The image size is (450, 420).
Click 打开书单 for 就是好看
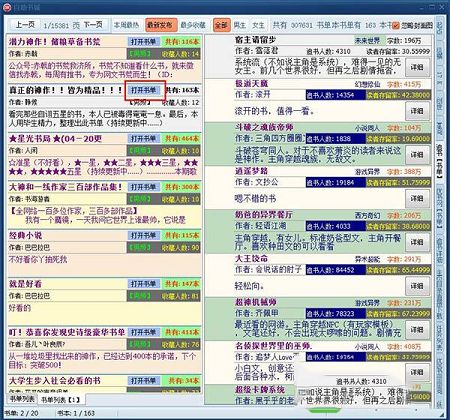click(143, 284)
